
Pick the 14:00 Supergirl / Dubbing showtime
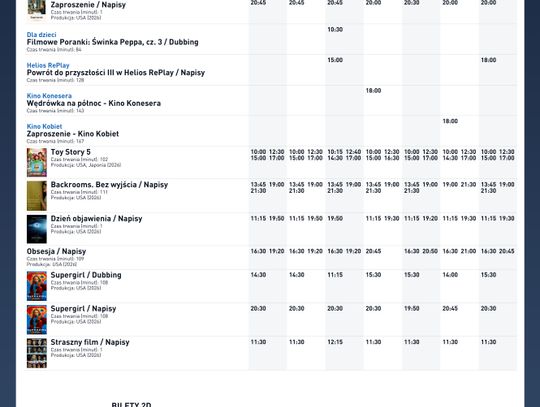tap(450, 275)
